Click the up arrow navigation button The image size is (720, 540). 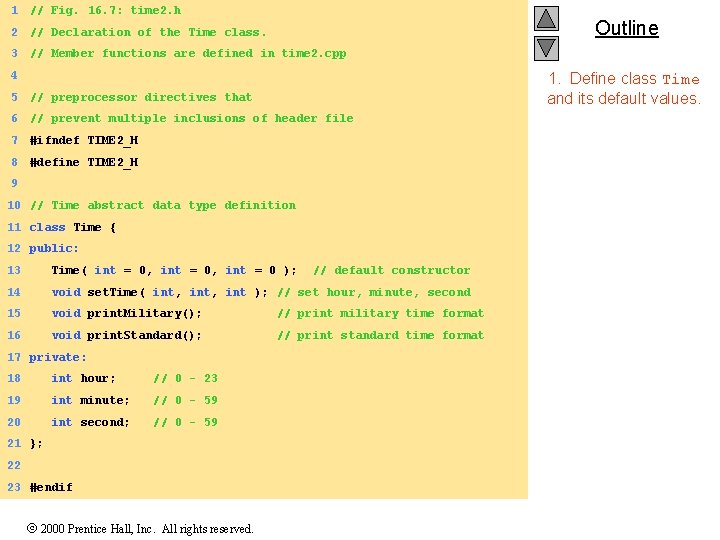546,18
